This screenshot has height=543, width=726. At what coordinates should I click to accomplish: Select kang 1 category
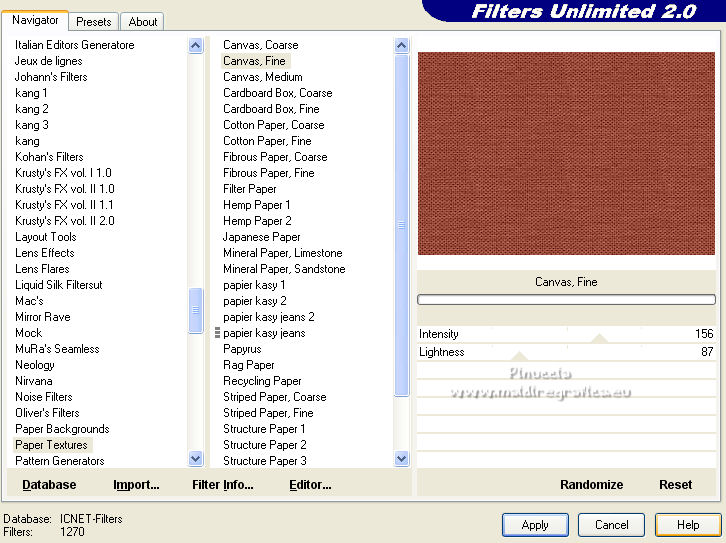click(x=31, y=93)
